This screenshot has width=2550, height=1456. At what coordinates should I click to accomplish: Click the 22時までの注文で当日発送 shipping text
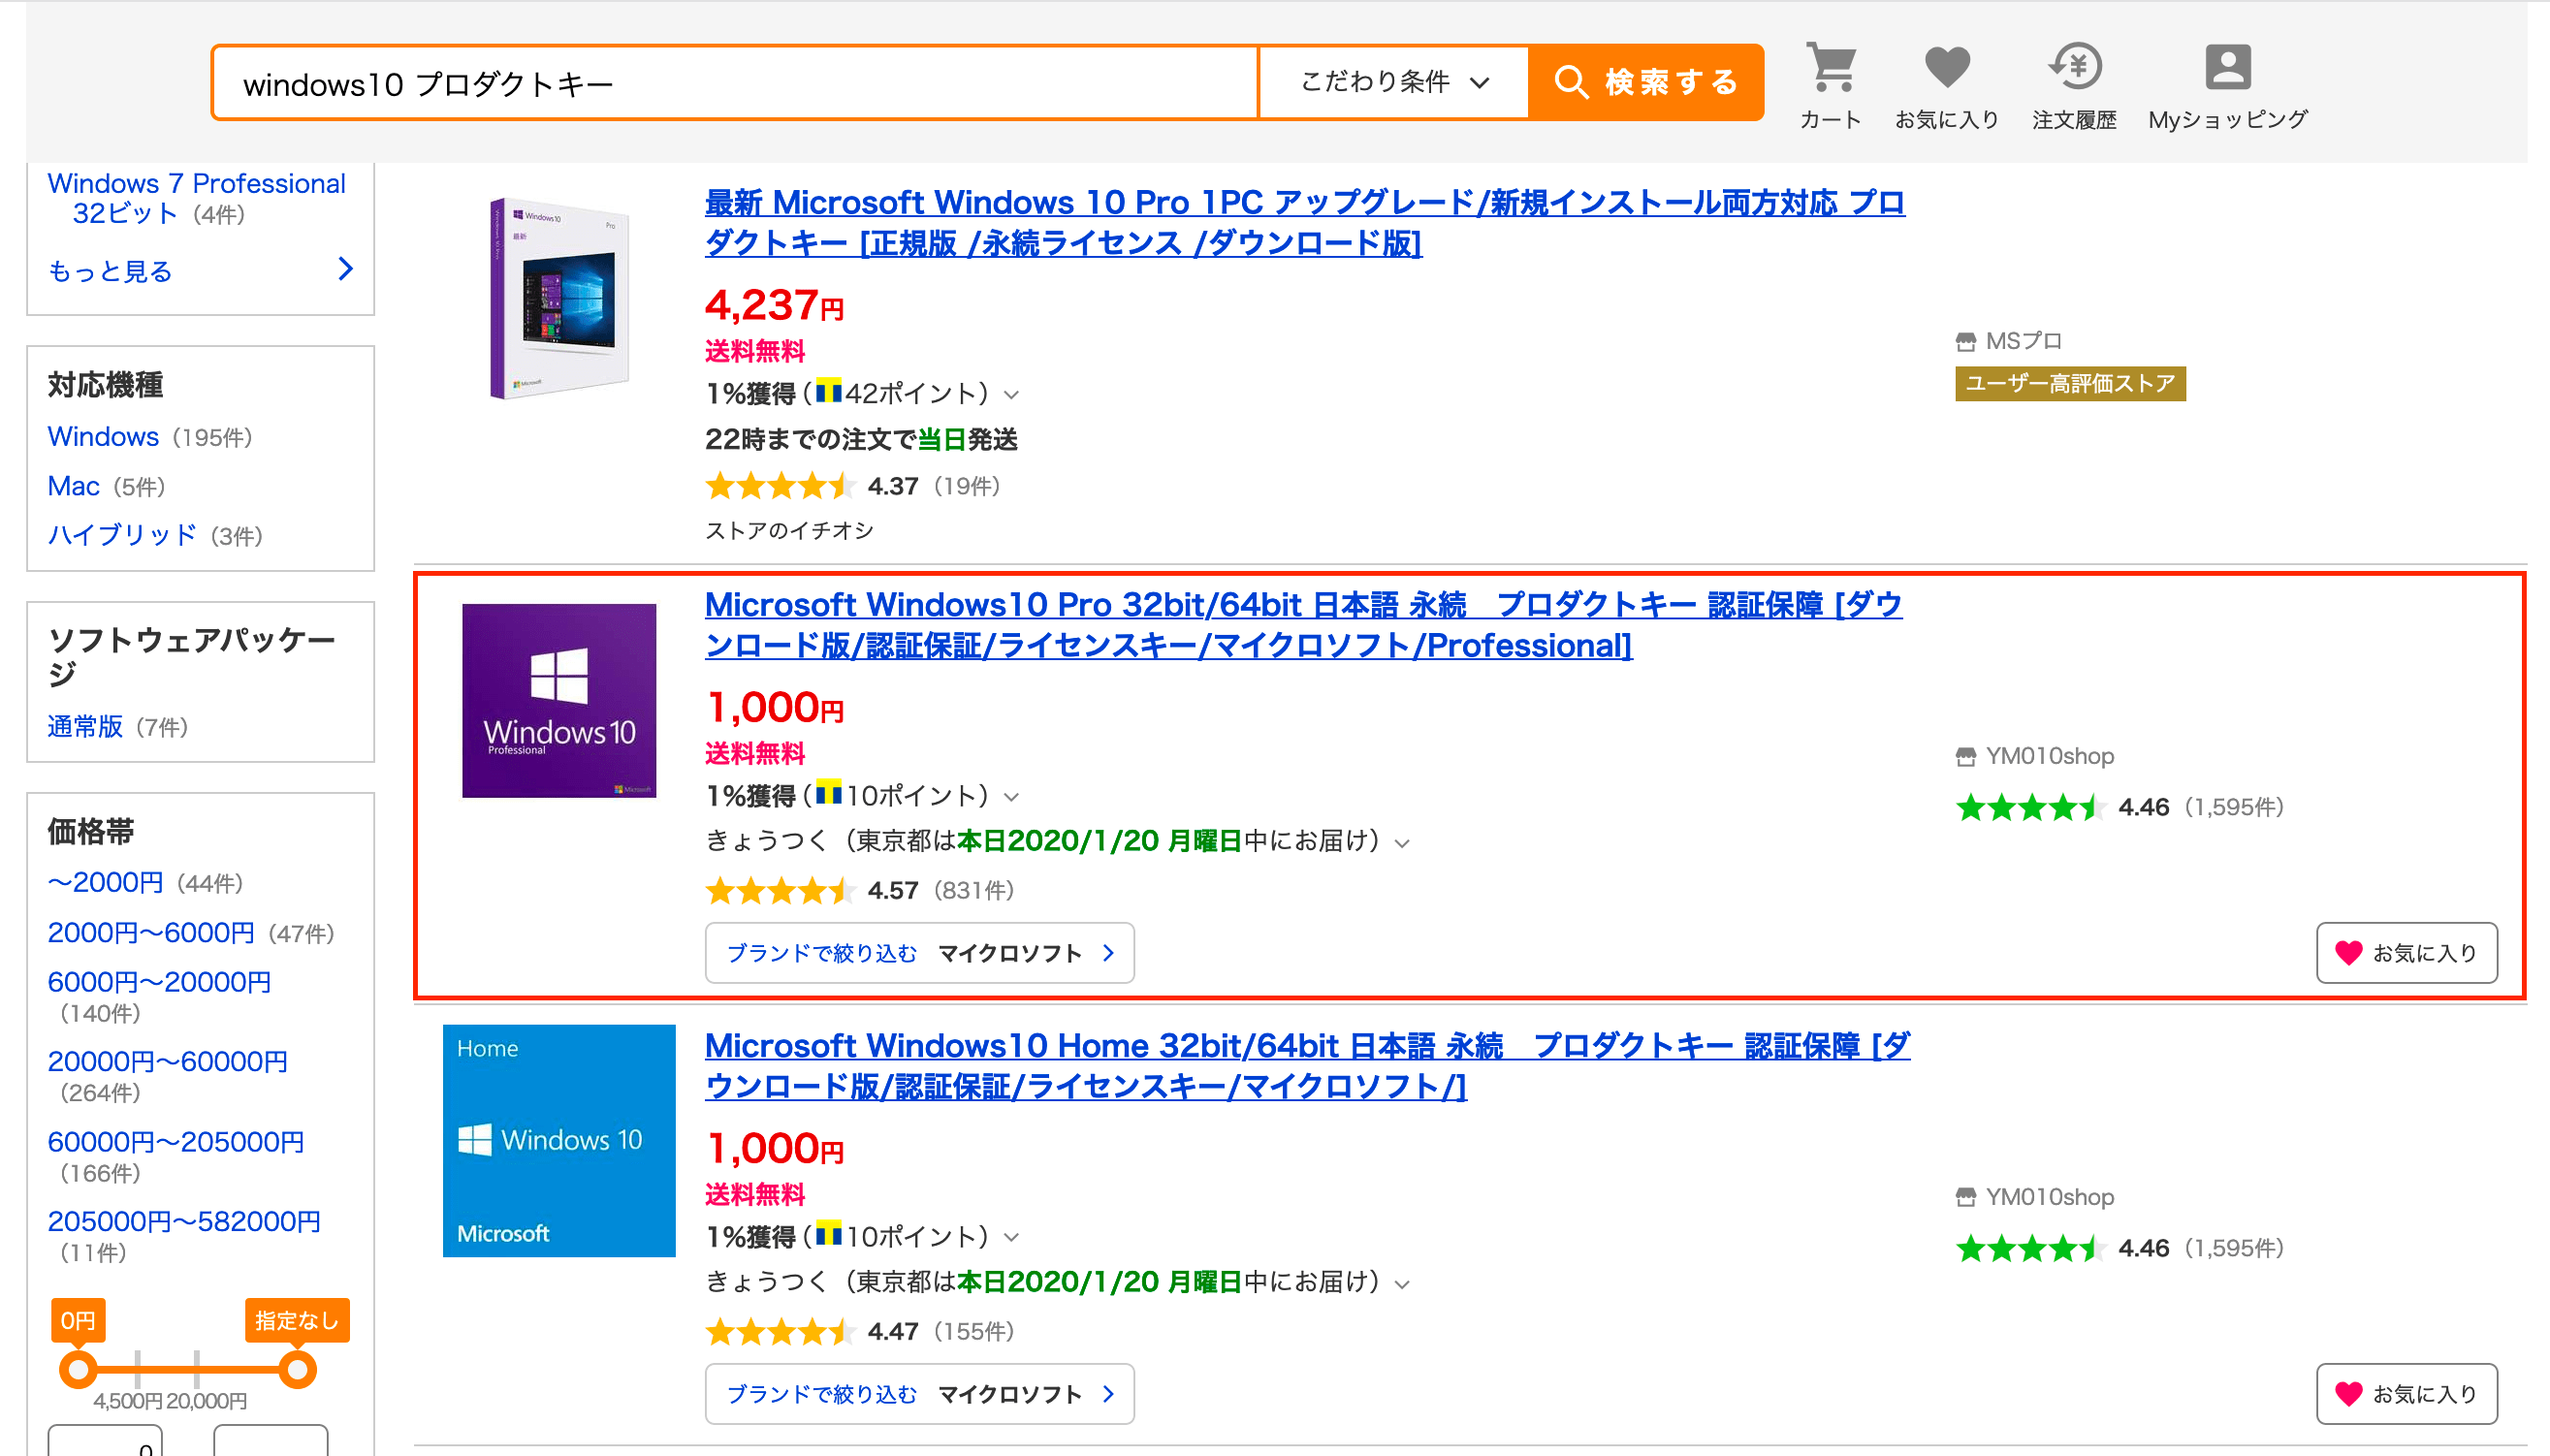point(861,439)
